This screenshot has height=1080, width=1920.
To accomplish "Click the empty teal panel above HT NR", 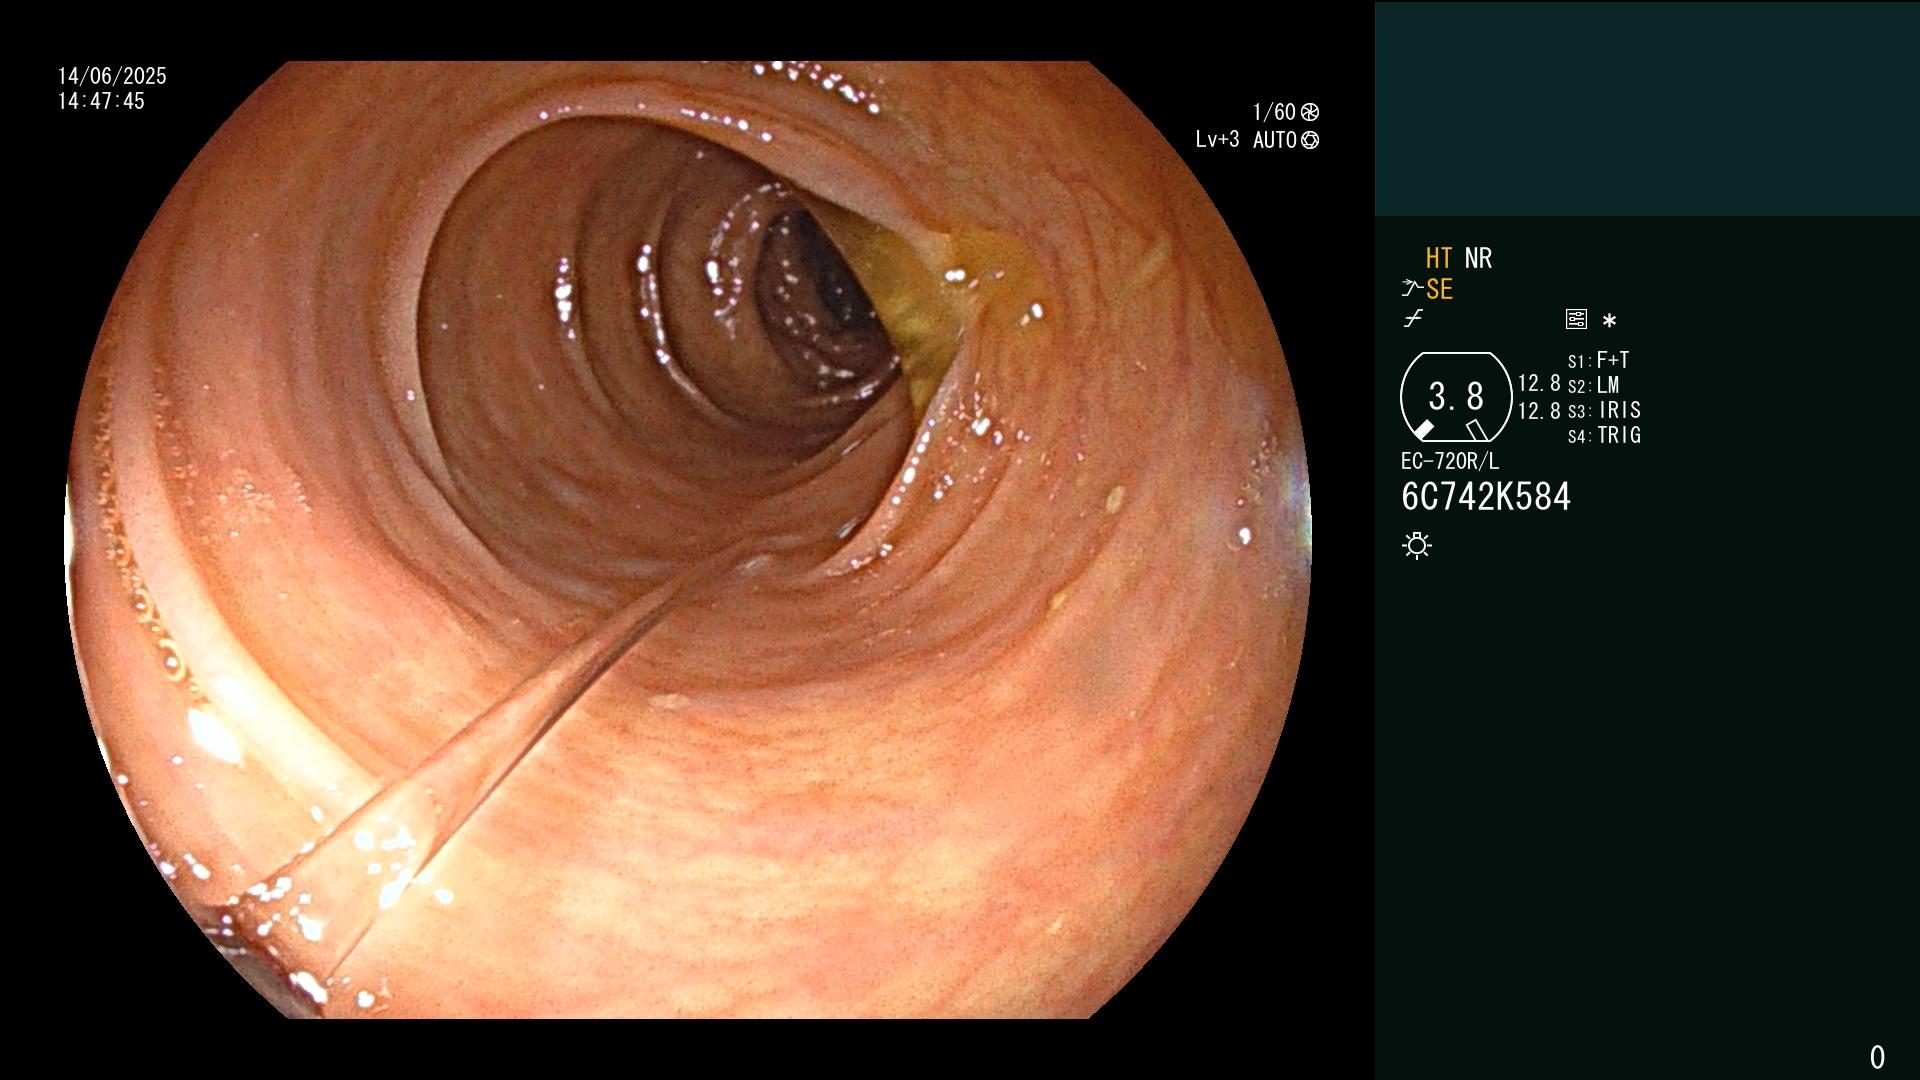I will [1647, 108].
